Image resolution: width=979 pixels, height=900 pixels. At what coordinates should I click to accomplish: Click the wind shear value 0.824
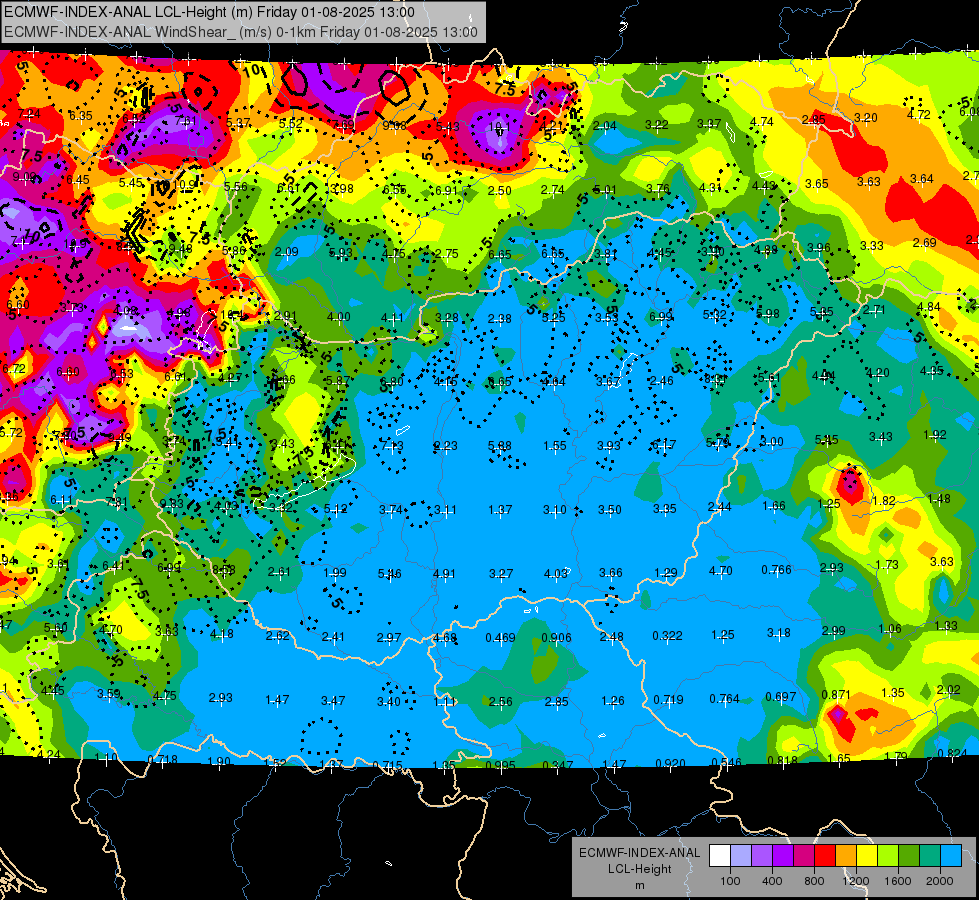[x=952, y=754]
